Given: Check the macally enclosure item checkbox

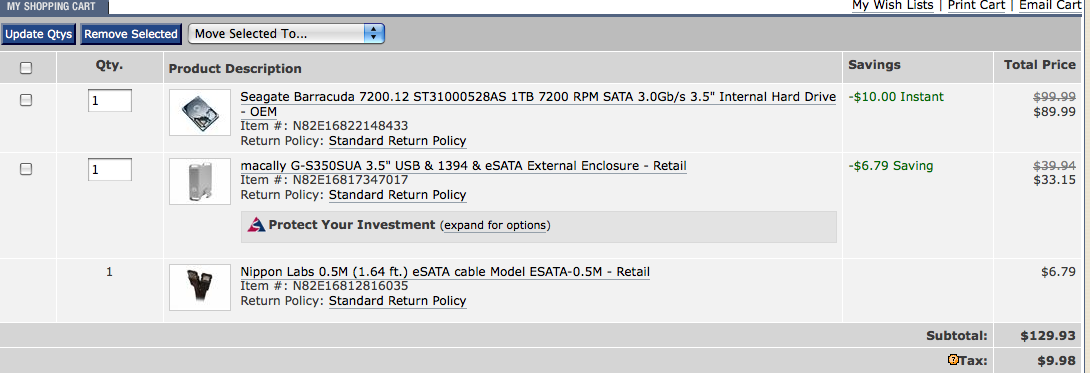Looking at the screenshot, I should (26, 169).
